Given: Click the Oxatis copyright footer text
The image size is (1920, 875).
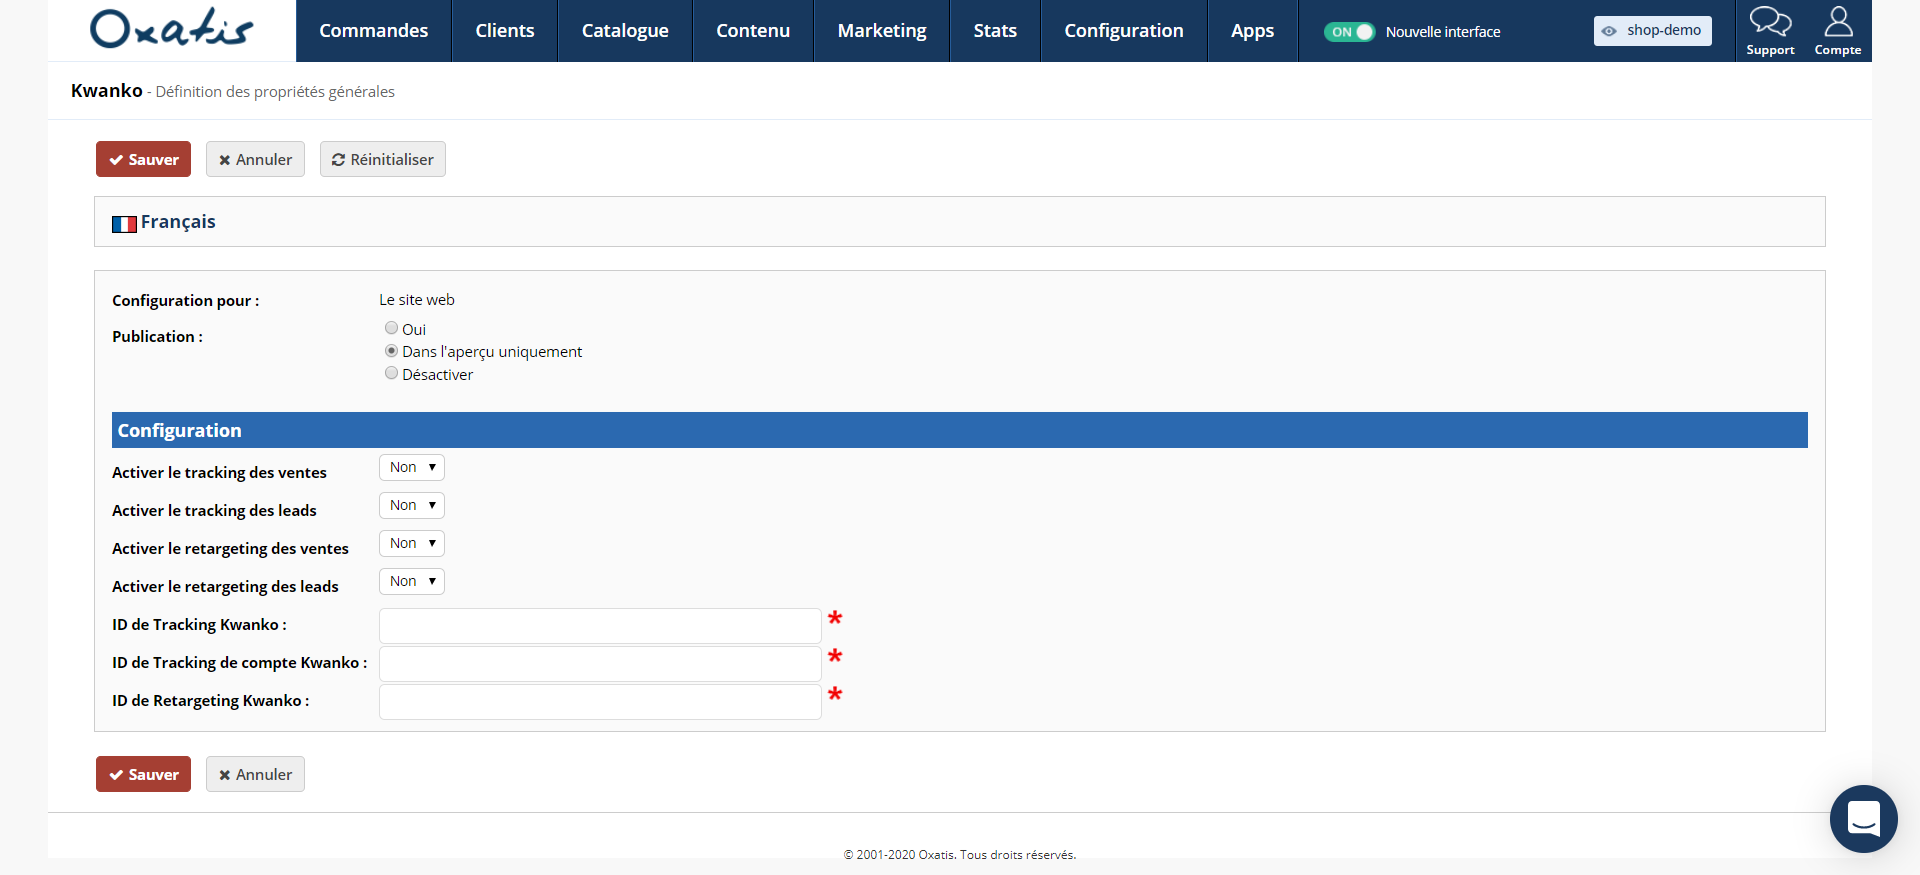Looking at the screenshot, I should point(960,855).
